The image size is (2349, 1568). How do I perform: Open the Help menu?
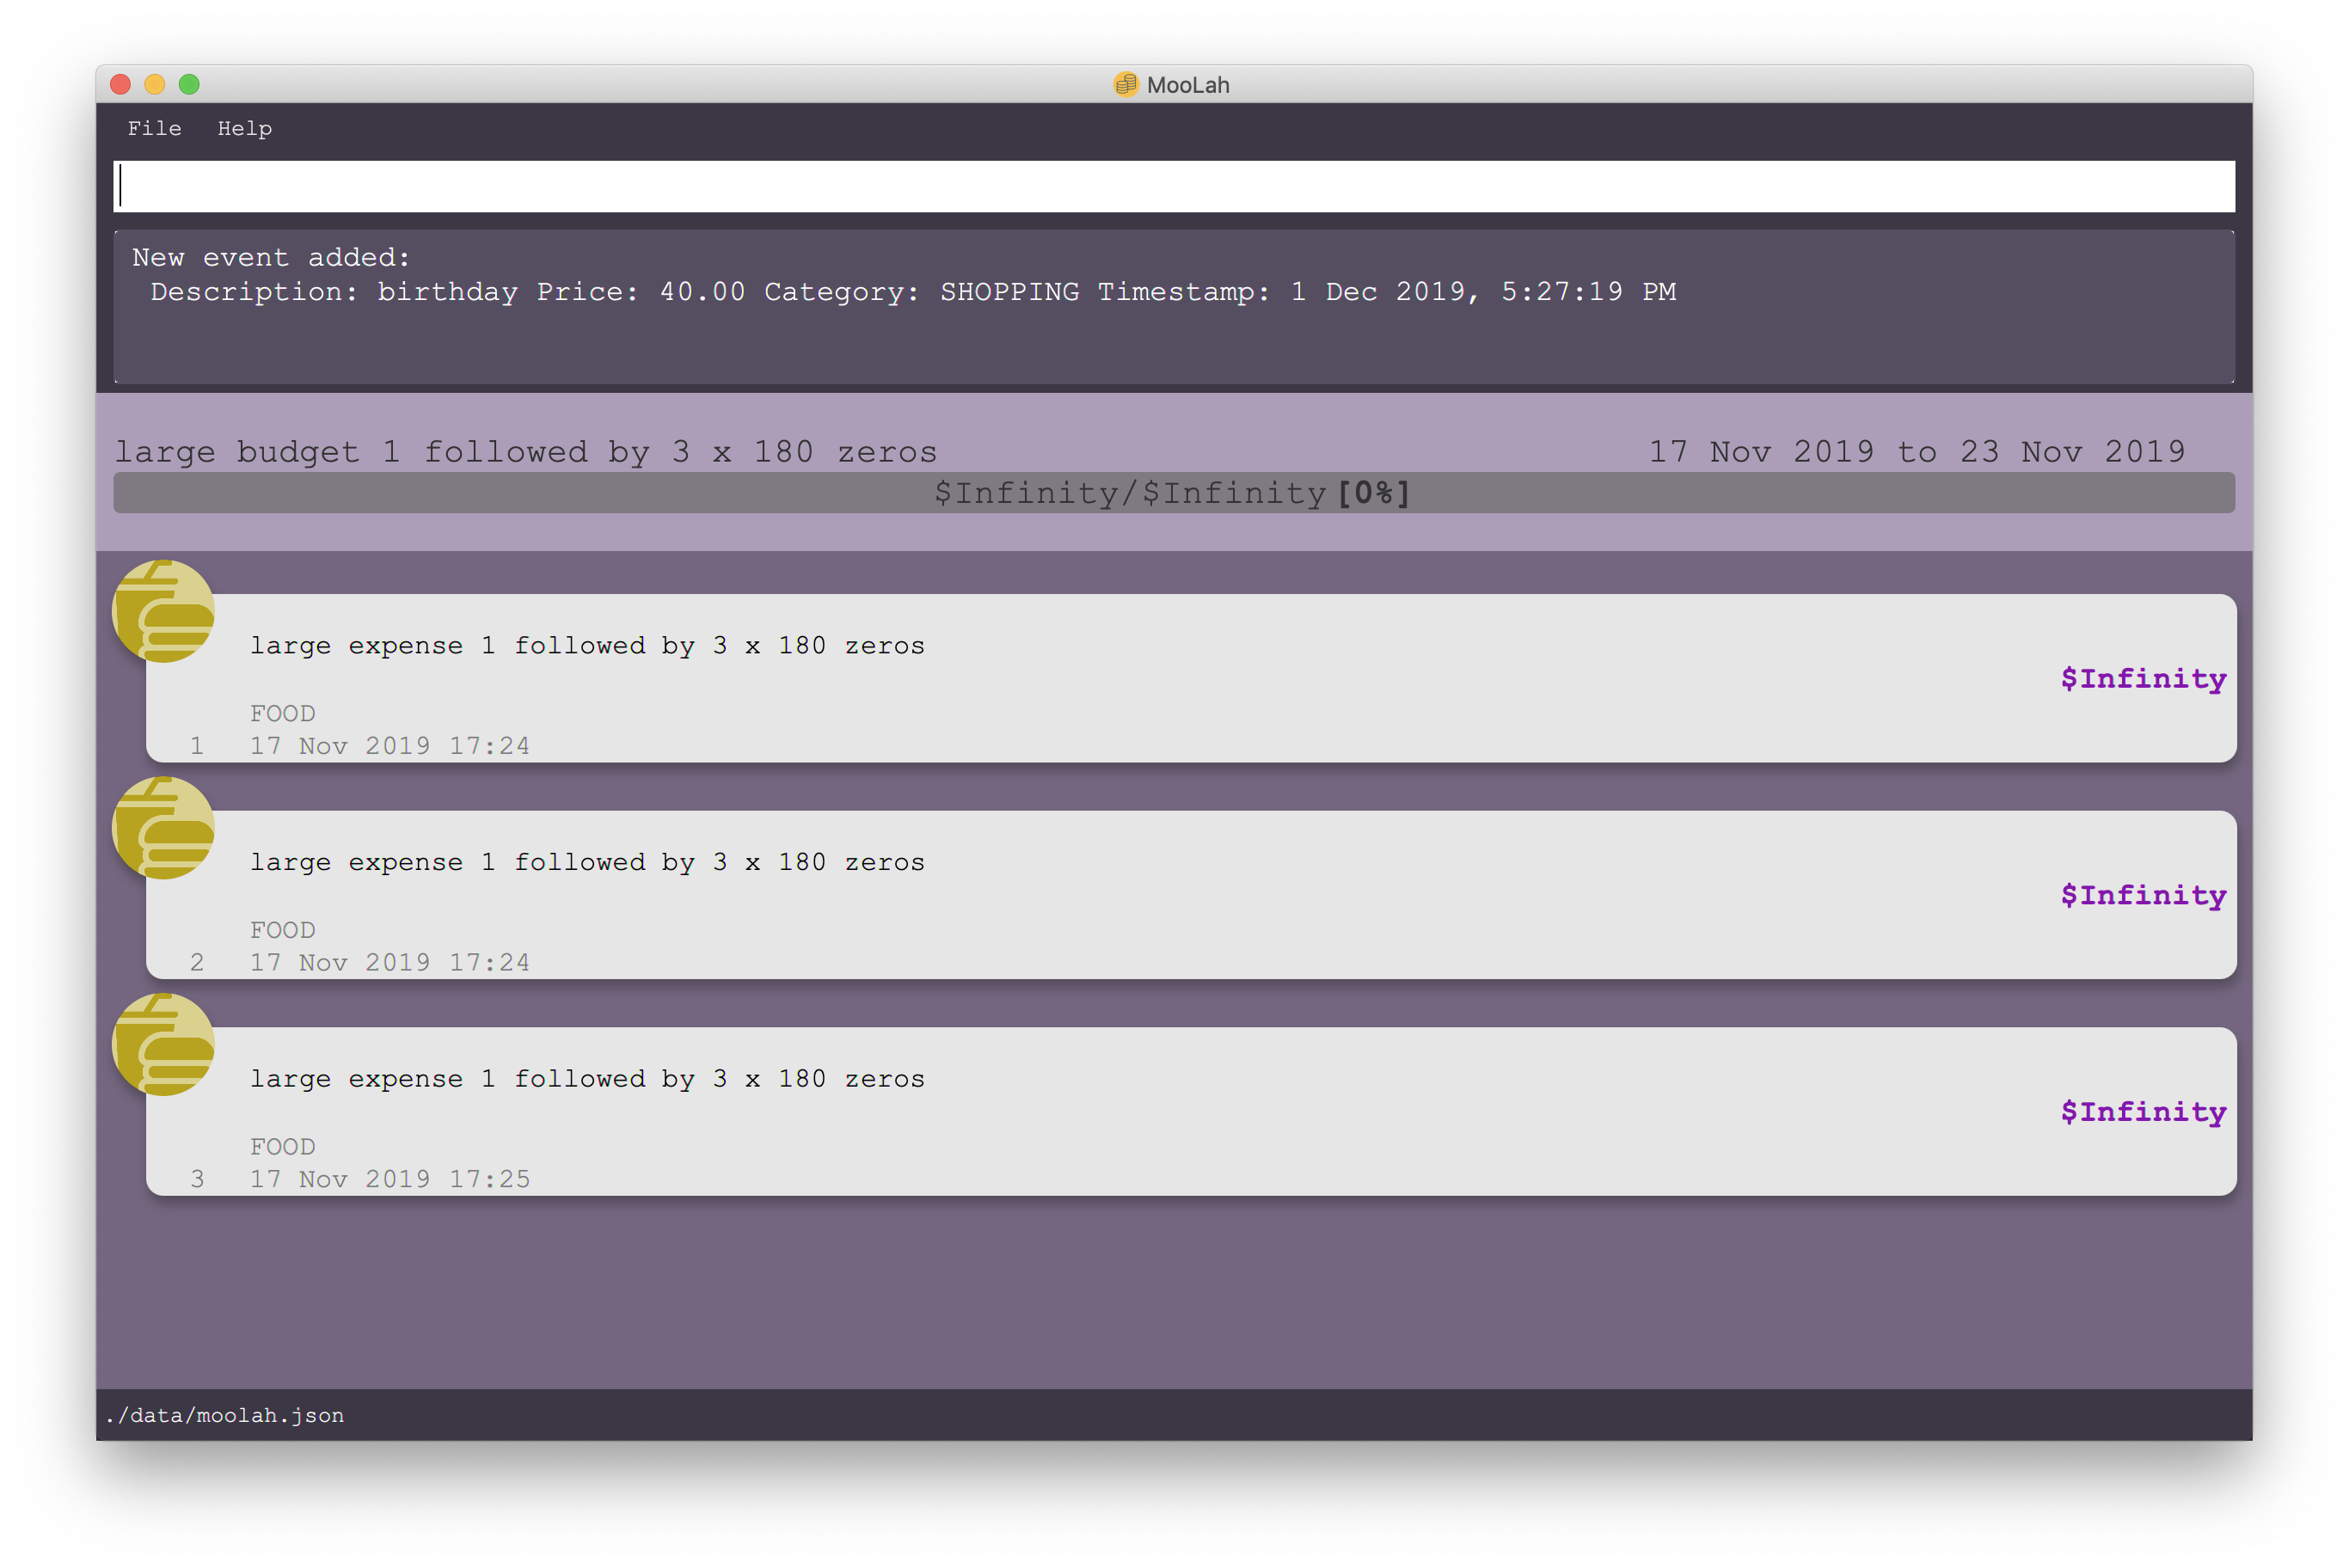click(244, 128)
